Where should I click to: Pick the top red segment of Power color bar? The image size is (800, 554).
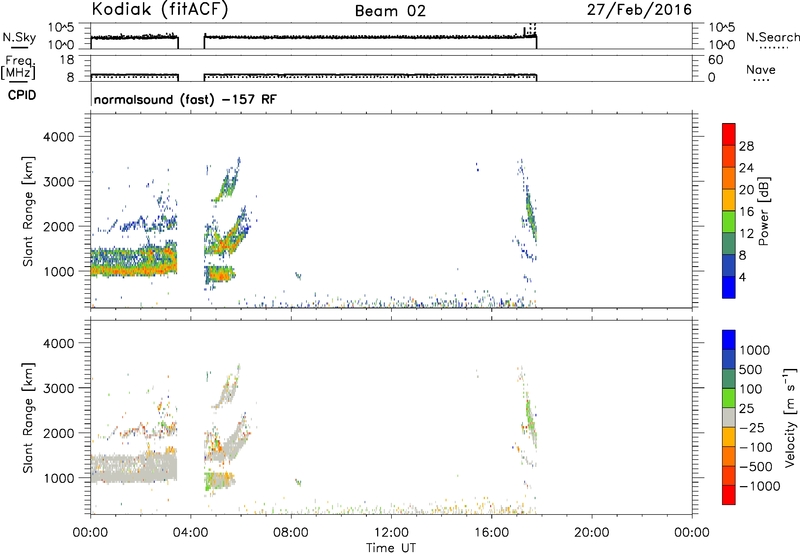coord(729,134)
